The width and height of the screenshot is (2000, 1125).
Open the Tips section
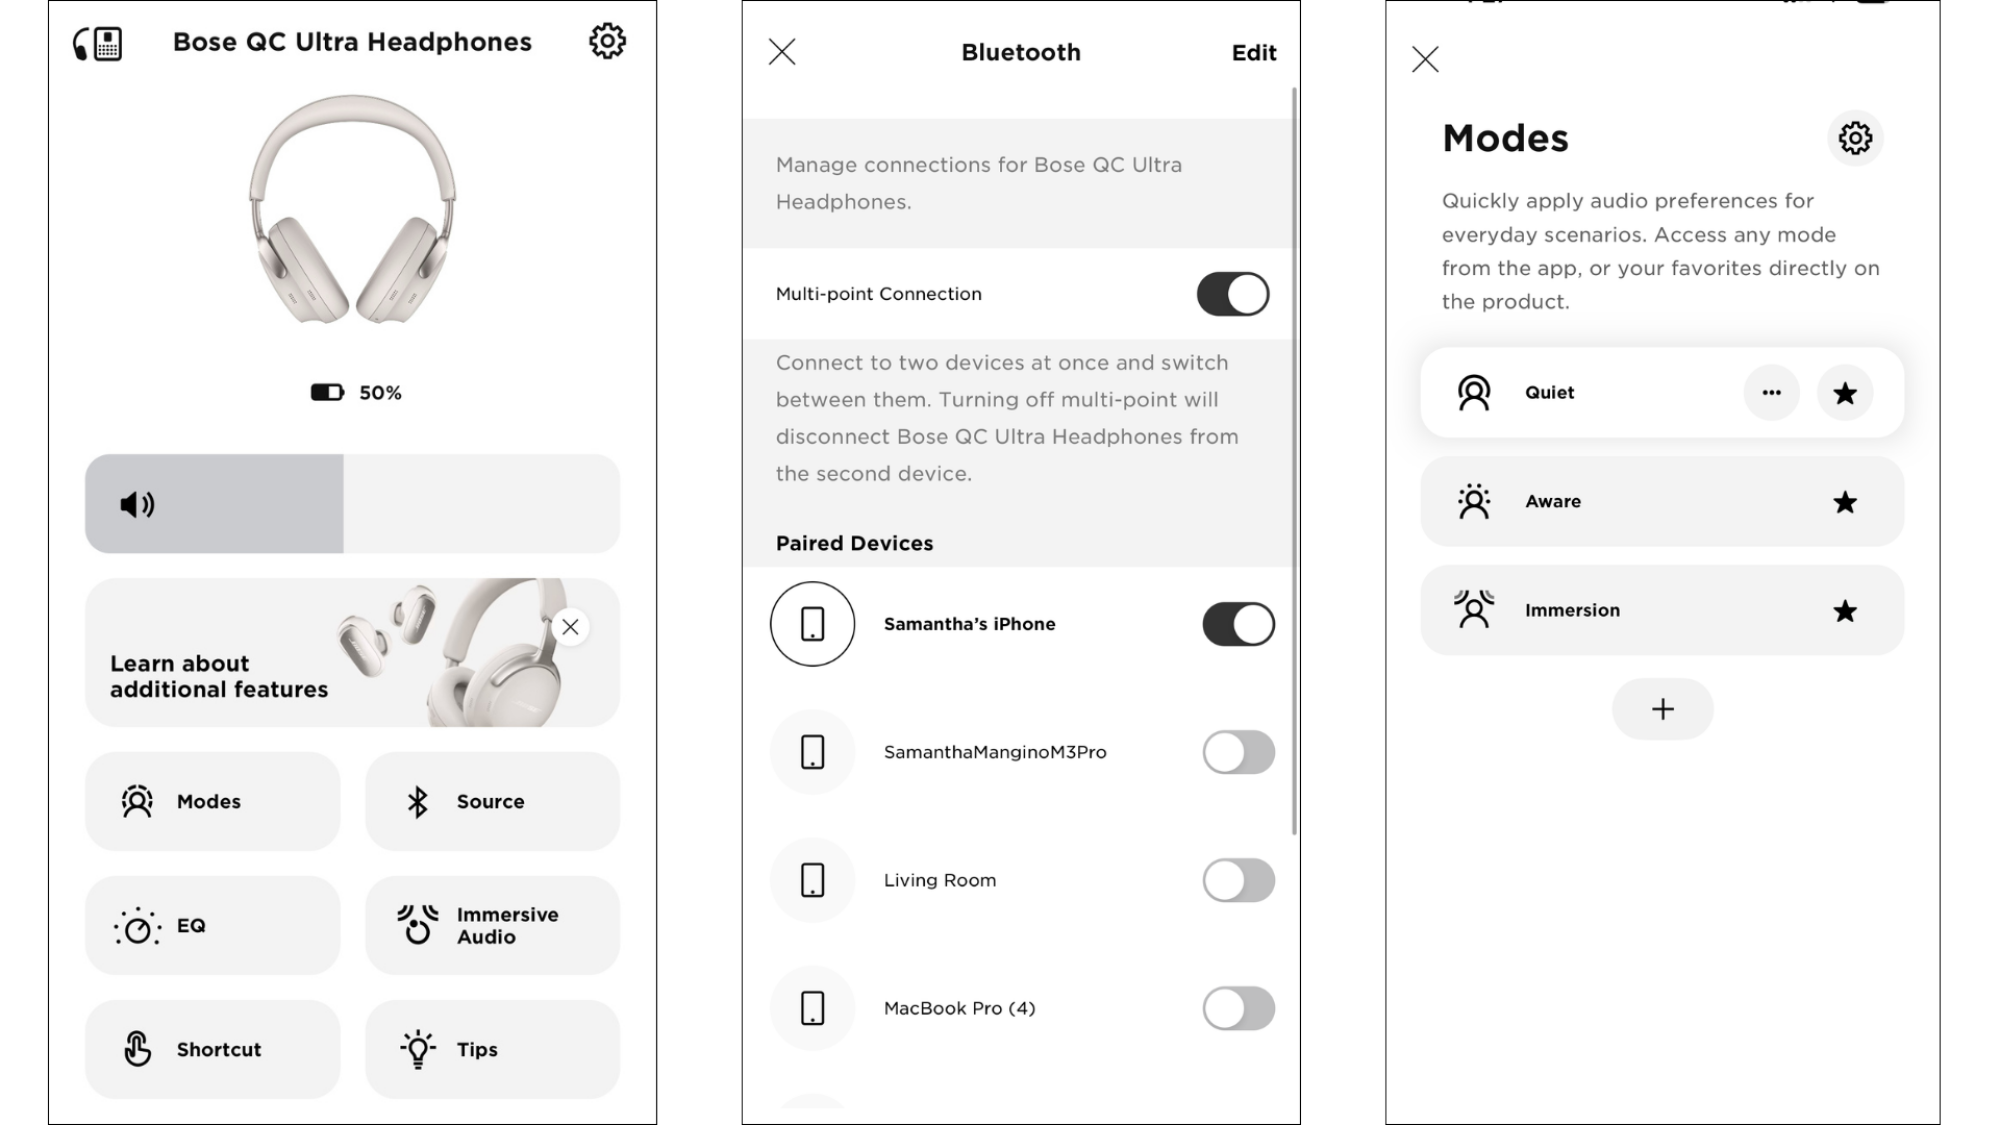point(492,1048)
